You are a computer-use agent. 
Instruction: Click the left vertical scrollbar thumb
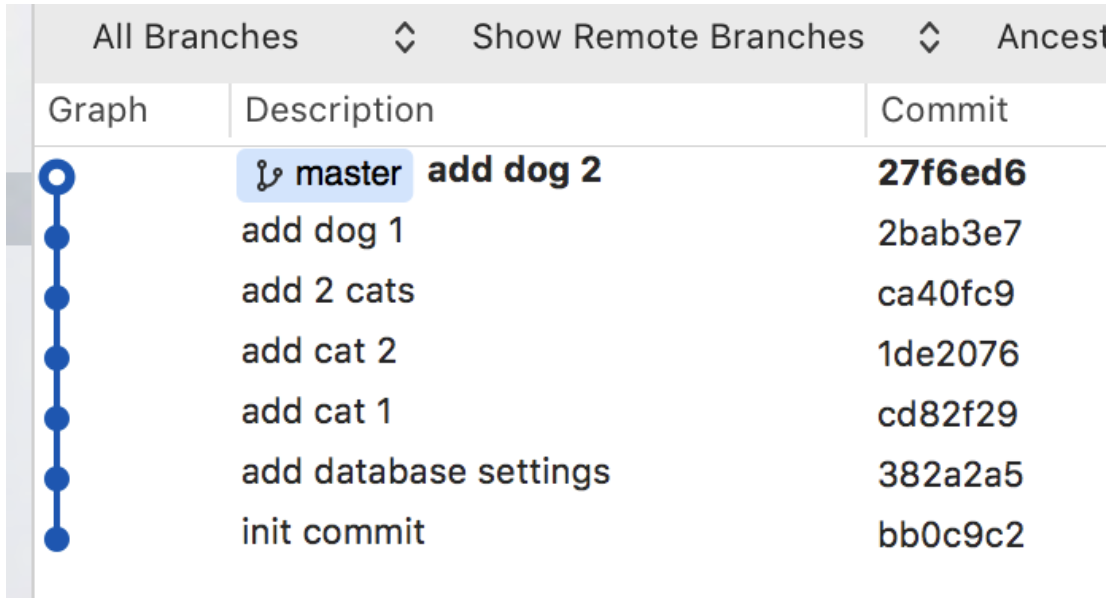coord(18,208)
